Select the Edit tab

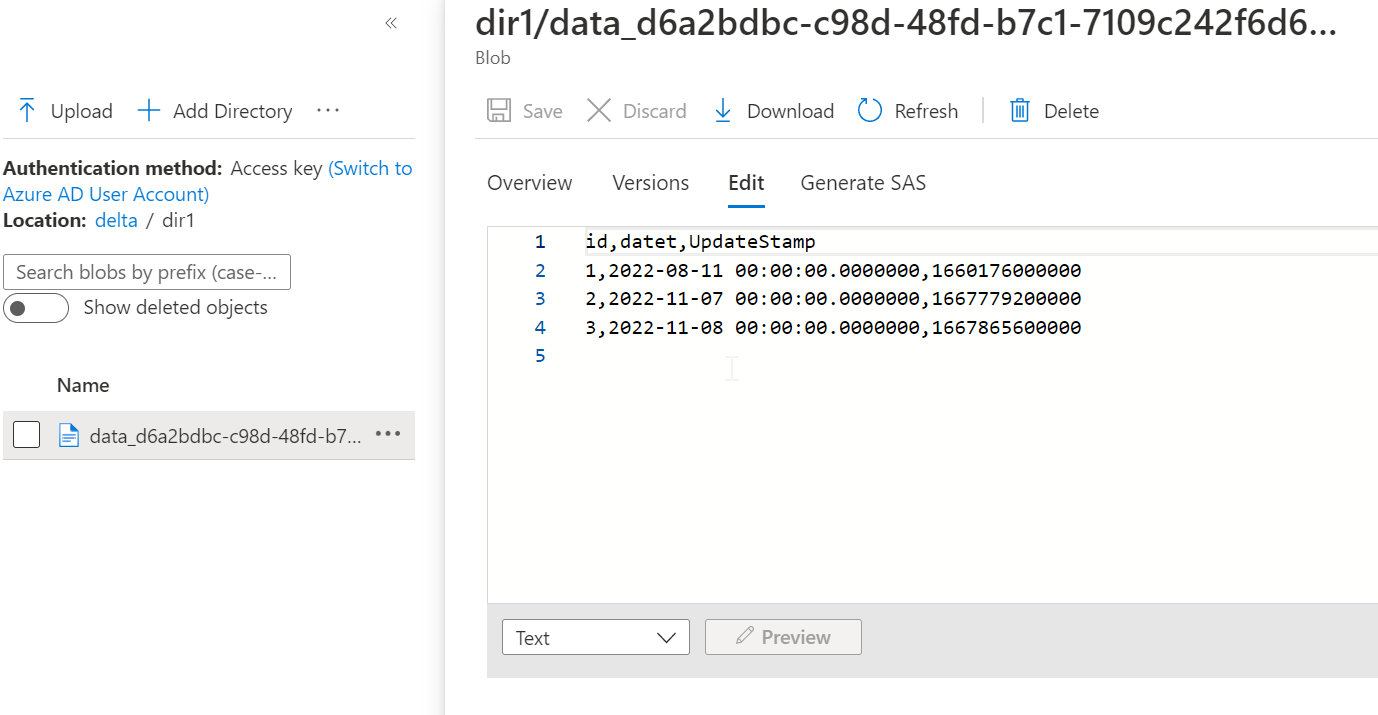(746, 183)
